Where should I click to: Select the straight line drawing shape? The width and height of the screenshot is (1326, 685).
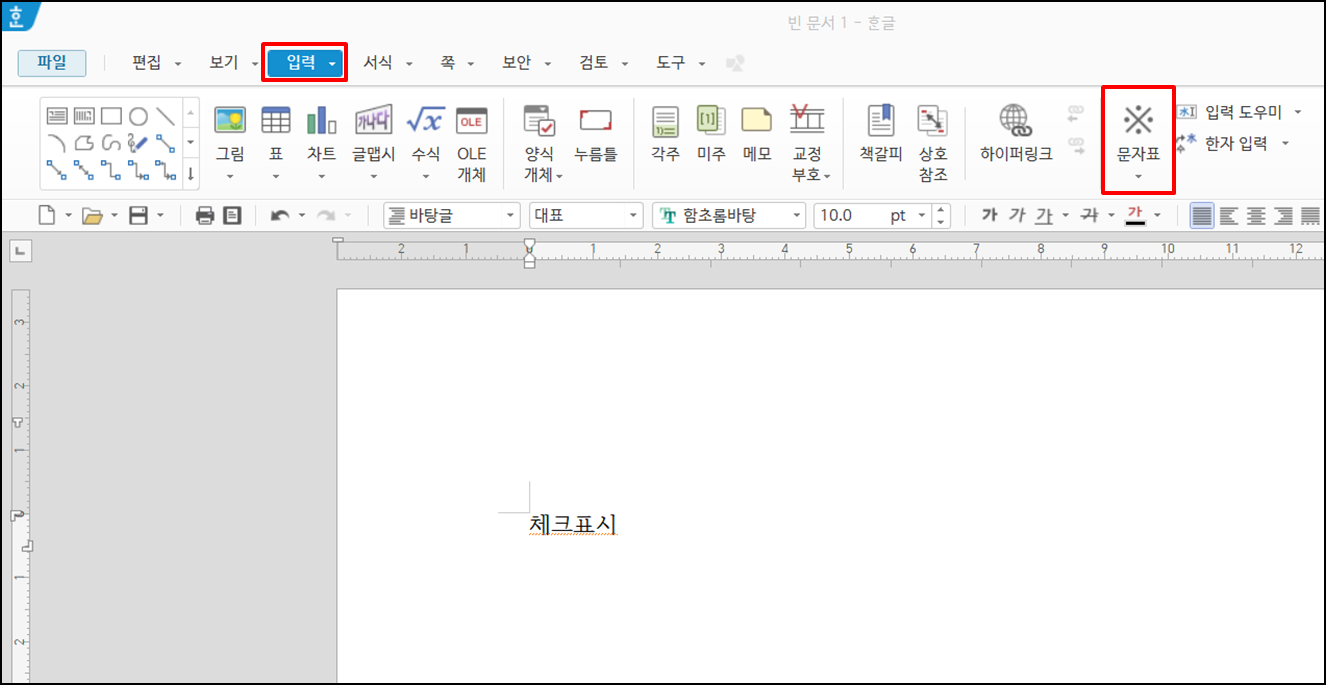(x=166, y=117)
